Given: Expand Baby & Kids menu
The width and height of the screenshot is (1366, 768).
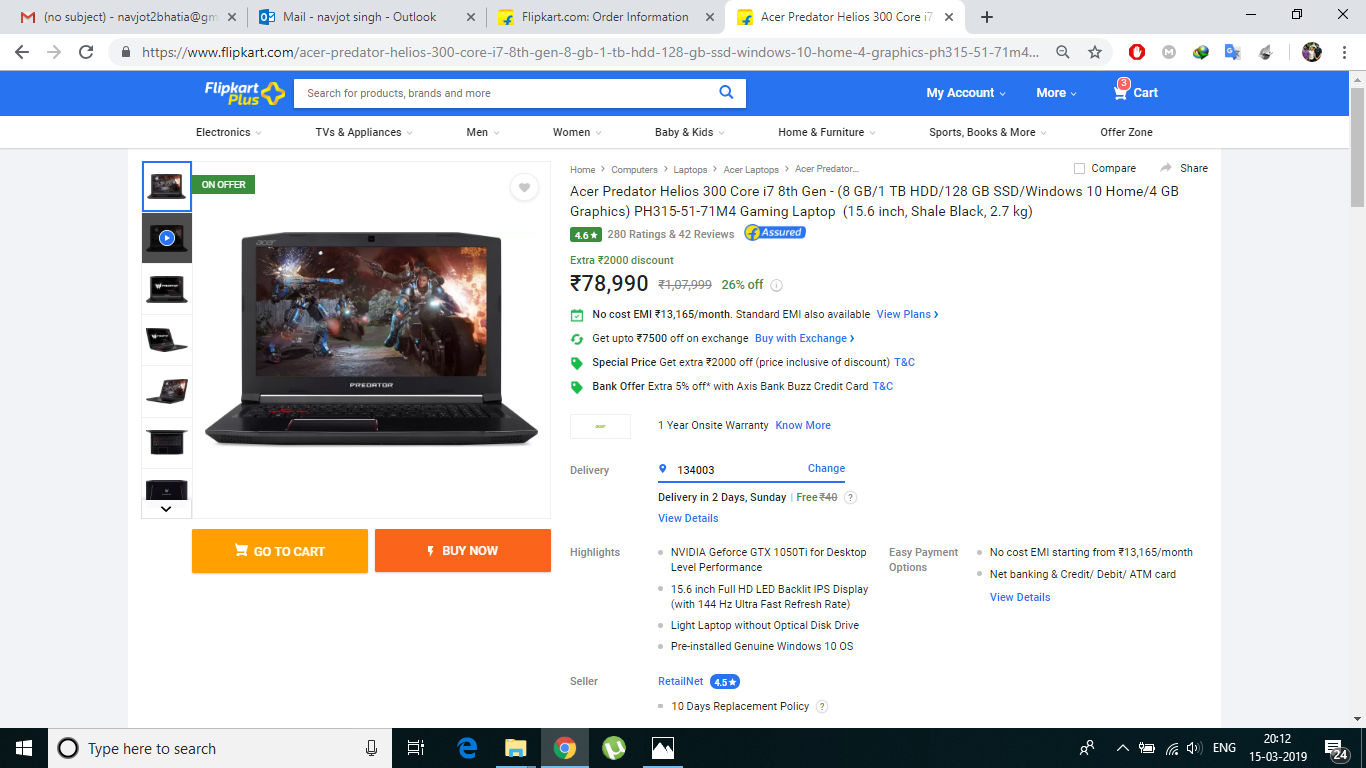Looking at the screenshot, I should [x=690, y=132].
